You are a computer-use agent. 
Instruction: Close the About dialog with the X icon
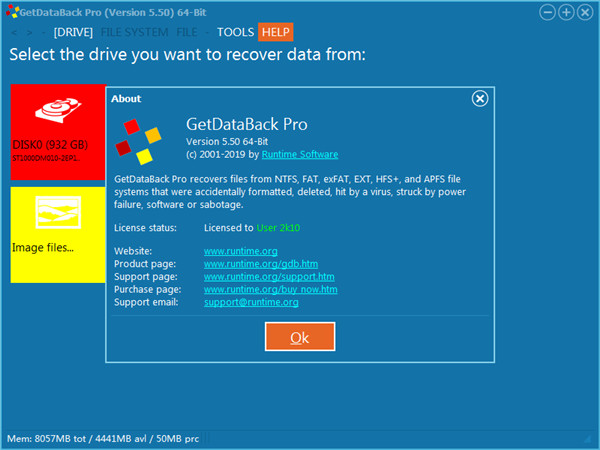tap(479, 99)
